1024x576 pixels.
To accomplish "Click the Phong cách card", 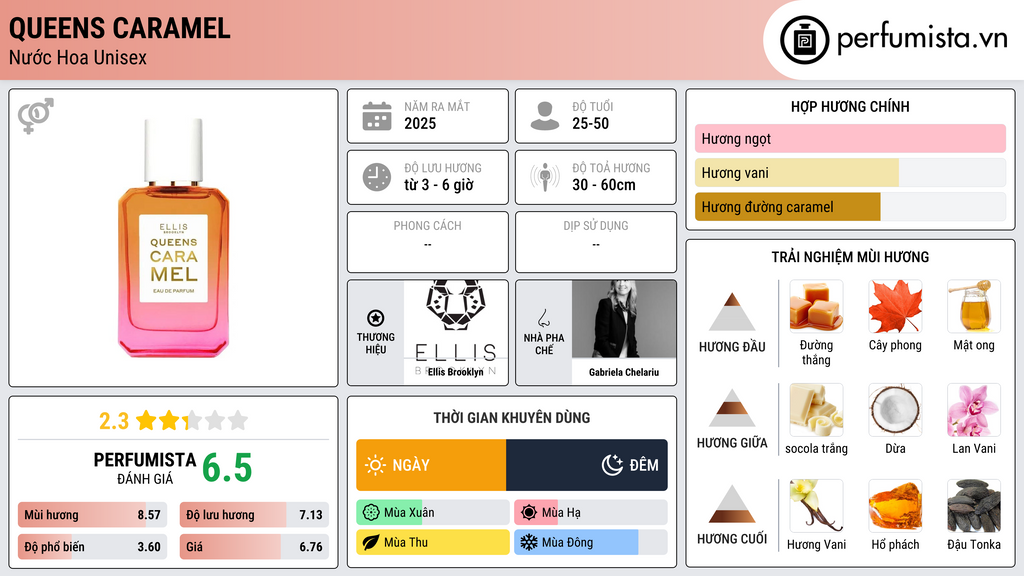I will (428, 242).
